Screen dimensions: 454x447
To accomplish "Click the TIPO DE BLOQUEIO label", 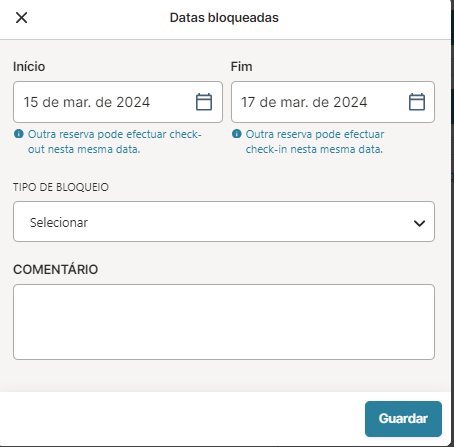I will pos(61,187).
